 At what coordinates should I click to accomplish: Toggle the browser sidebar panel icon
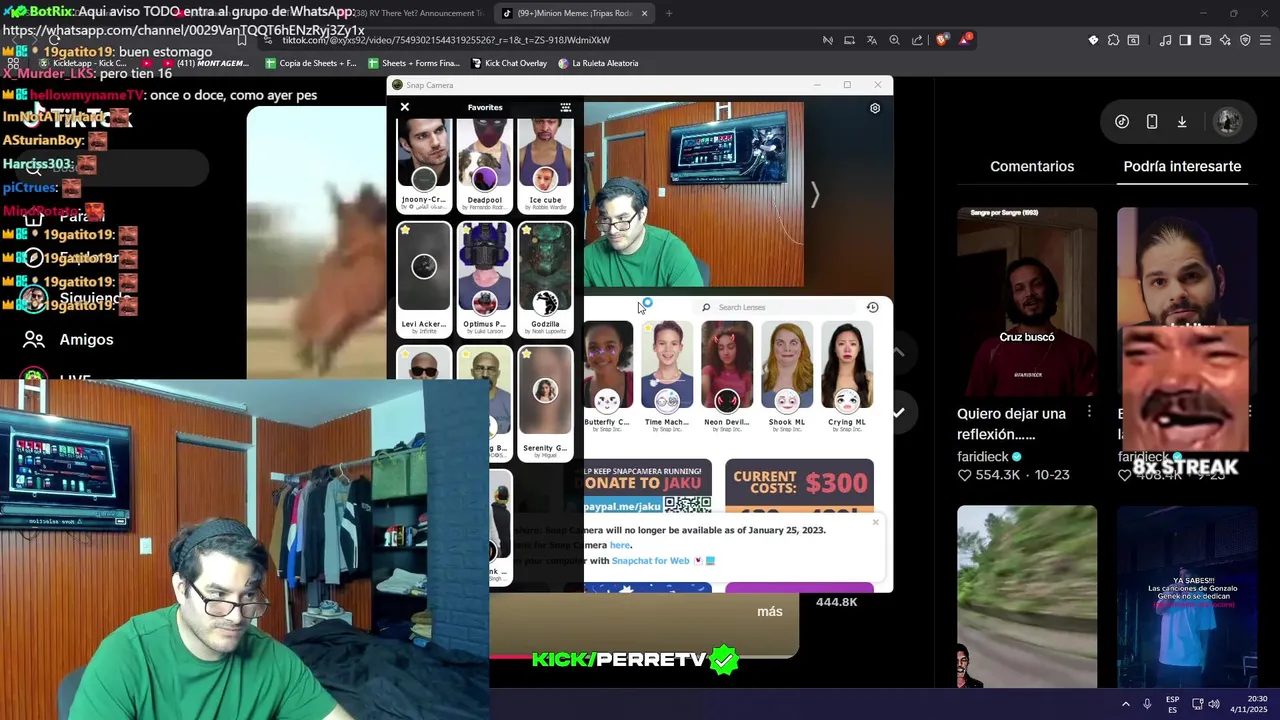(1185, 40)
